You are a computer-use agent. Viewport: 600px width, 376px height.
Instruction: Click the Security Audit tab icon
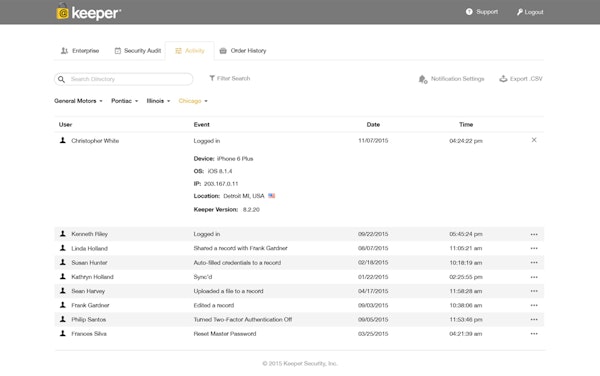pyautogui.click(x=117, y=50)
